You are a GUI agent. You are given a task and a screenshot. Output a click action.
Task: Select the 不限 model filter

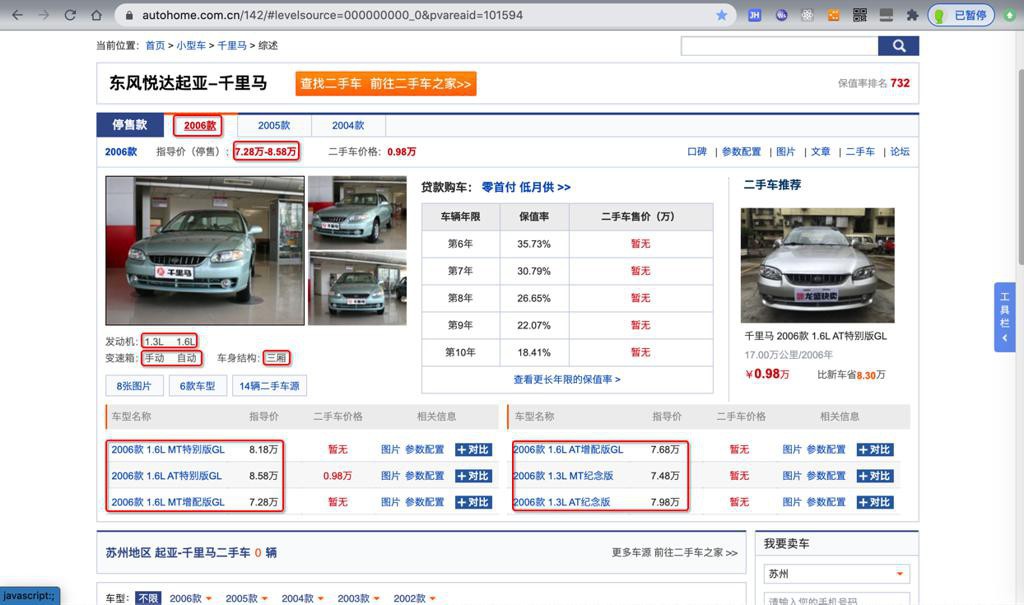point(148,598)
